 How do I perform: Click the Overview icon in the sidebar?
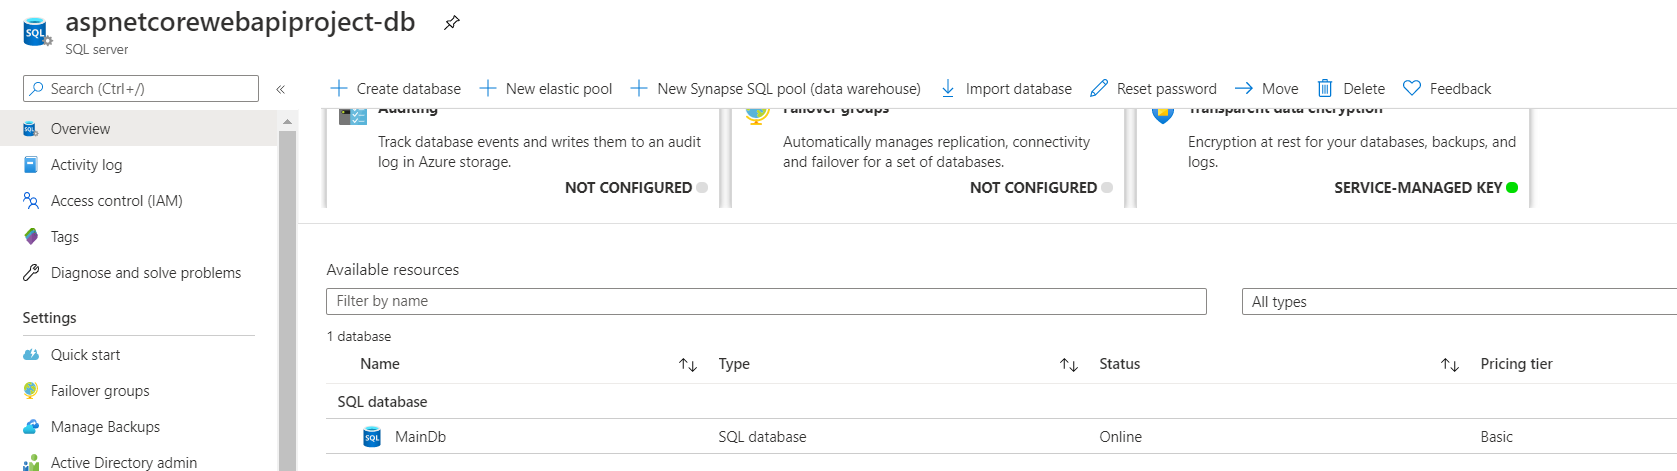coord(31,129)
